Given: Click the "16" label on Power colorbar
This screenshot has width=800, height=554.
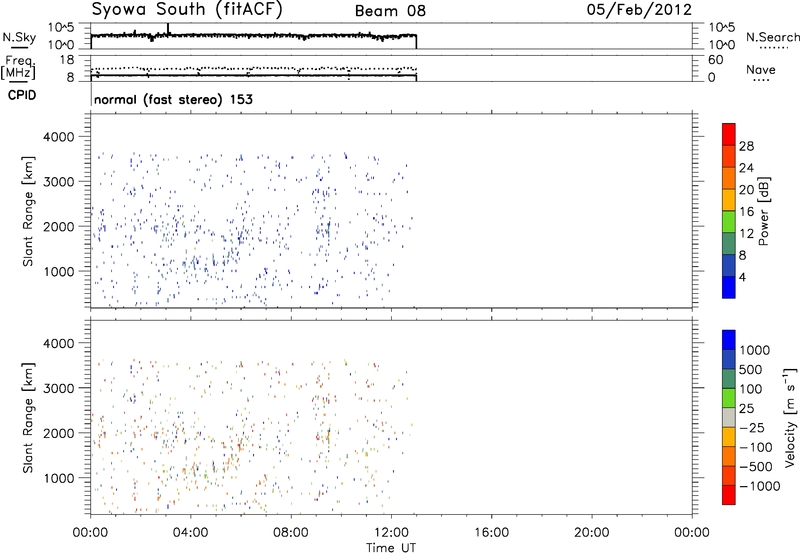Looking at the screenshot, I should coord(746,212).
